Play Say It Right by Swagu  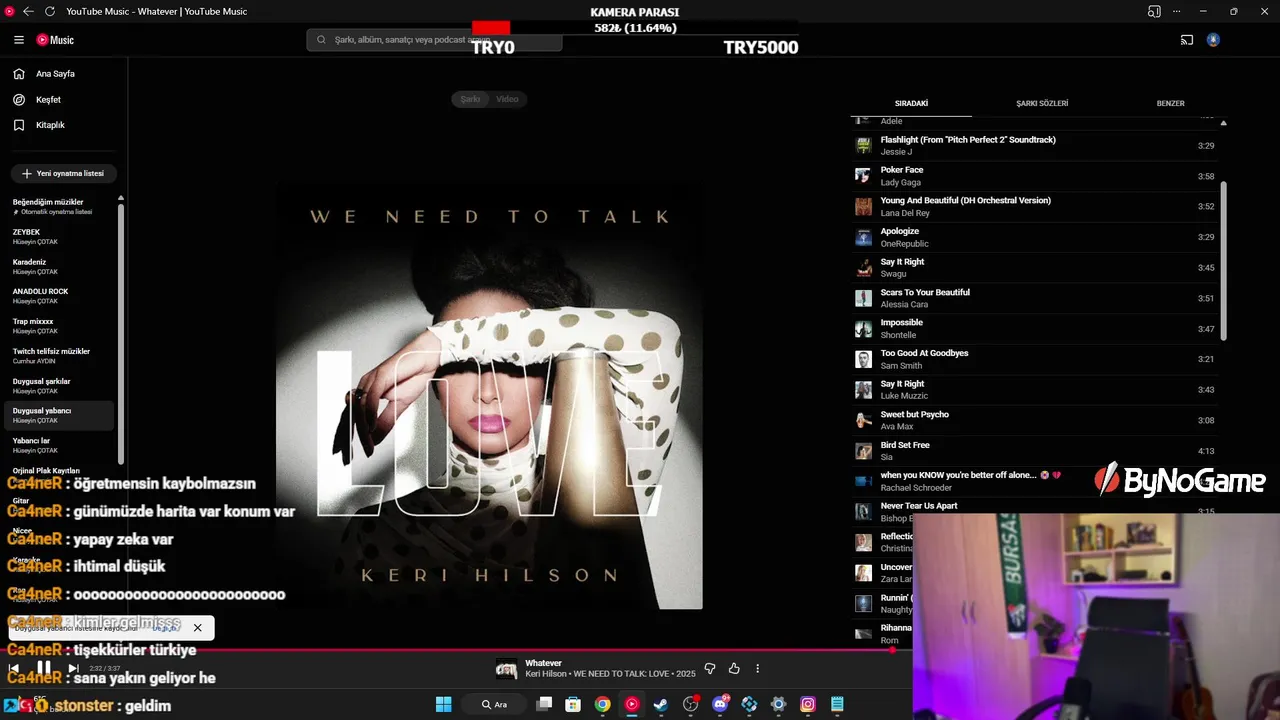point(1036,268)
